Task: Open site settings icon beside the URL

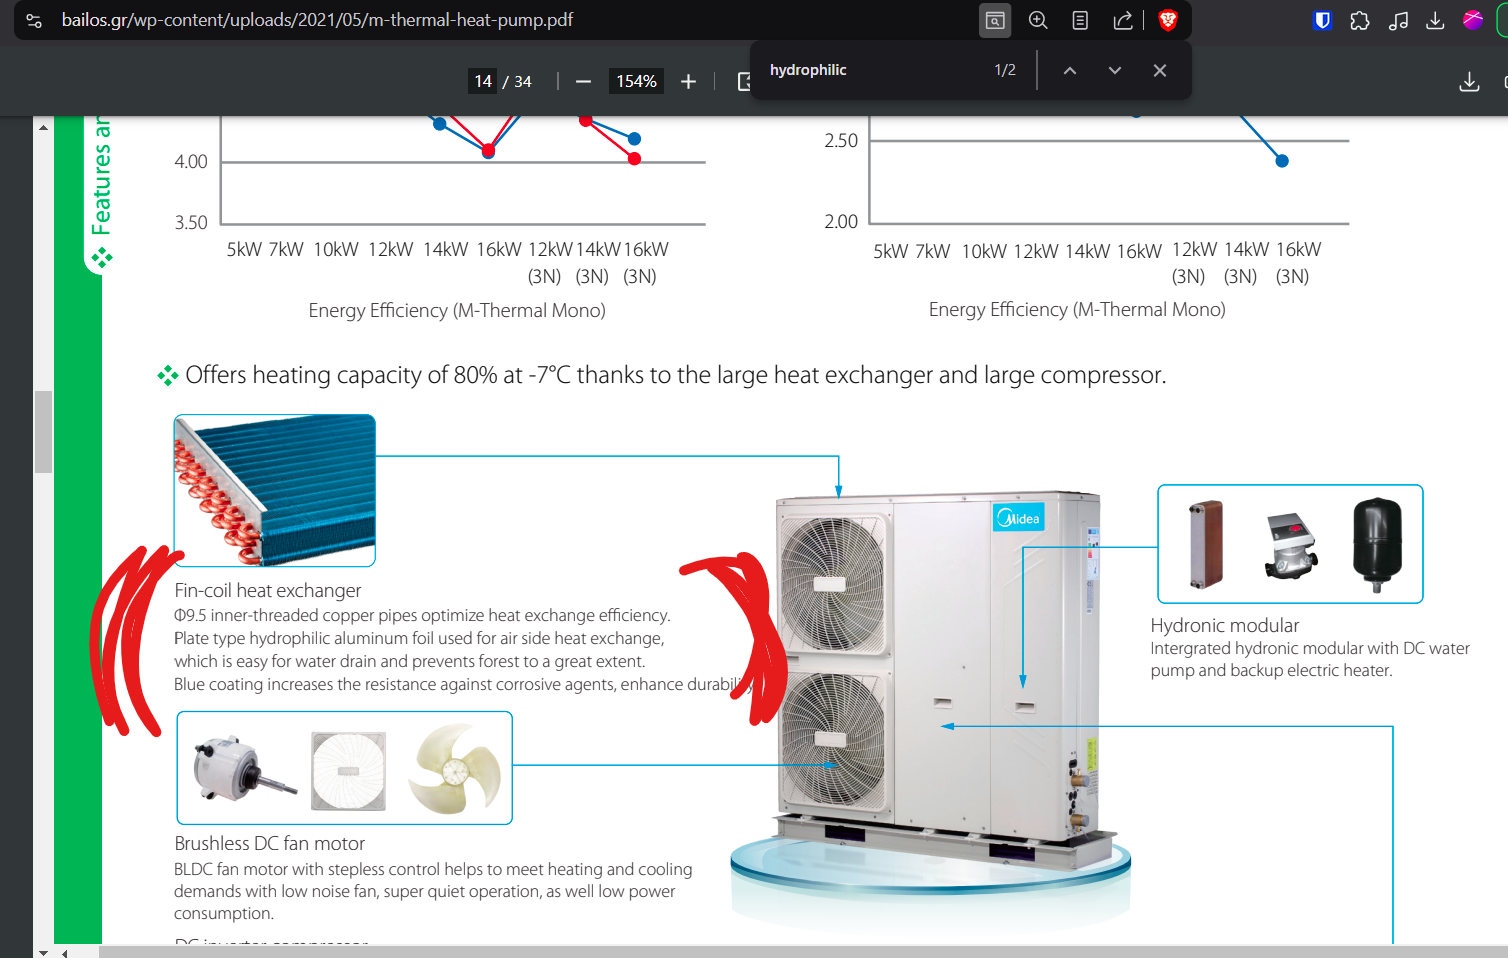Action: pos(34,20)
